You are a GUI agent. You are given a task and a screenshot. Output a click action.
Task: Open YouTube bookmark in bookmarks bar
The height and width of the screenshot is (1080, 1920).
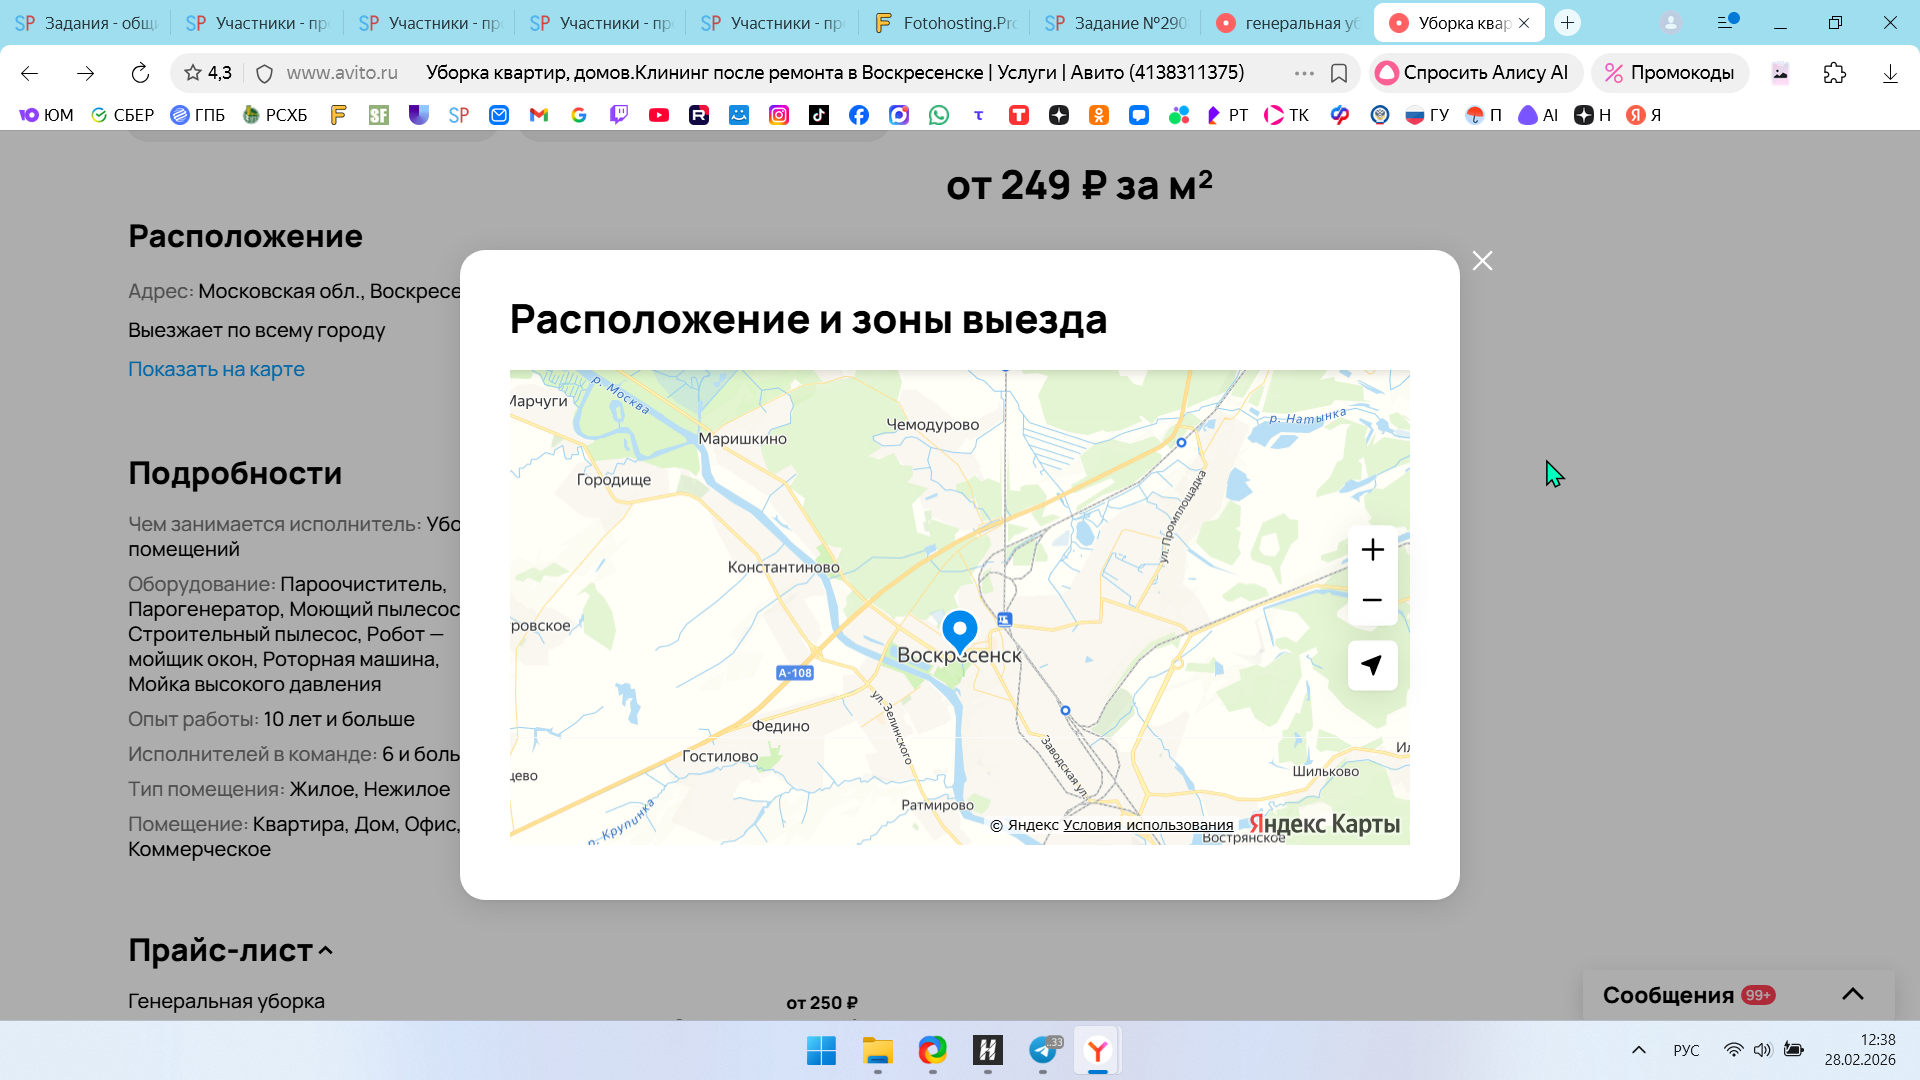[x=658, y=115]
